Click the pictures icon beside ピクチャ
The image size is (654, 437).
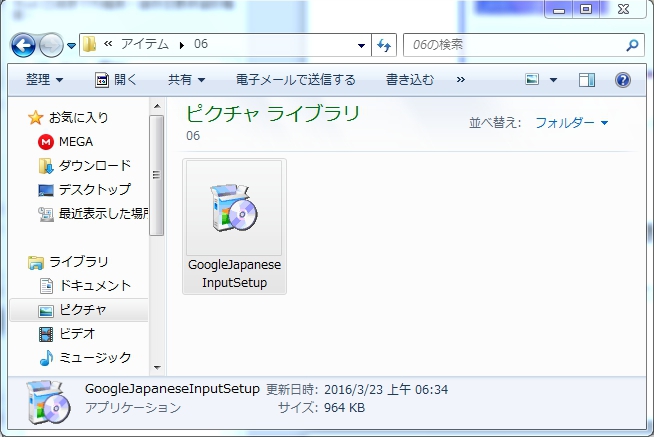[46, 311]
